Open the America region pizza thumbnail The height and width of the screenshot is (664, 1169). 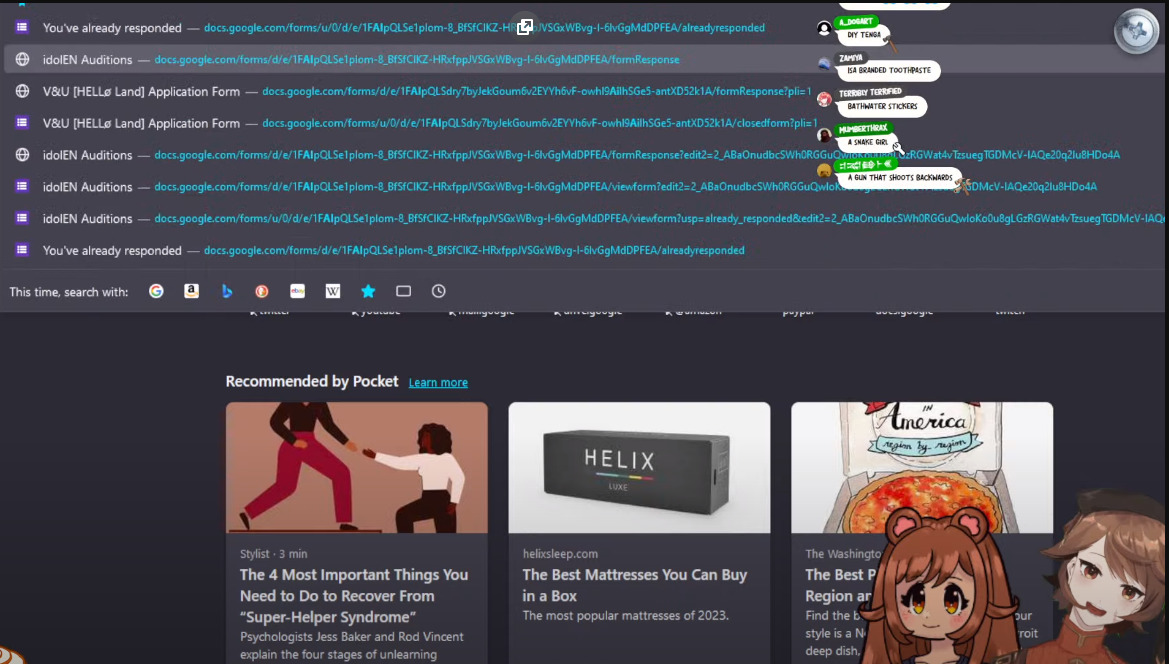pyautogui.click(x=921, y=467)
